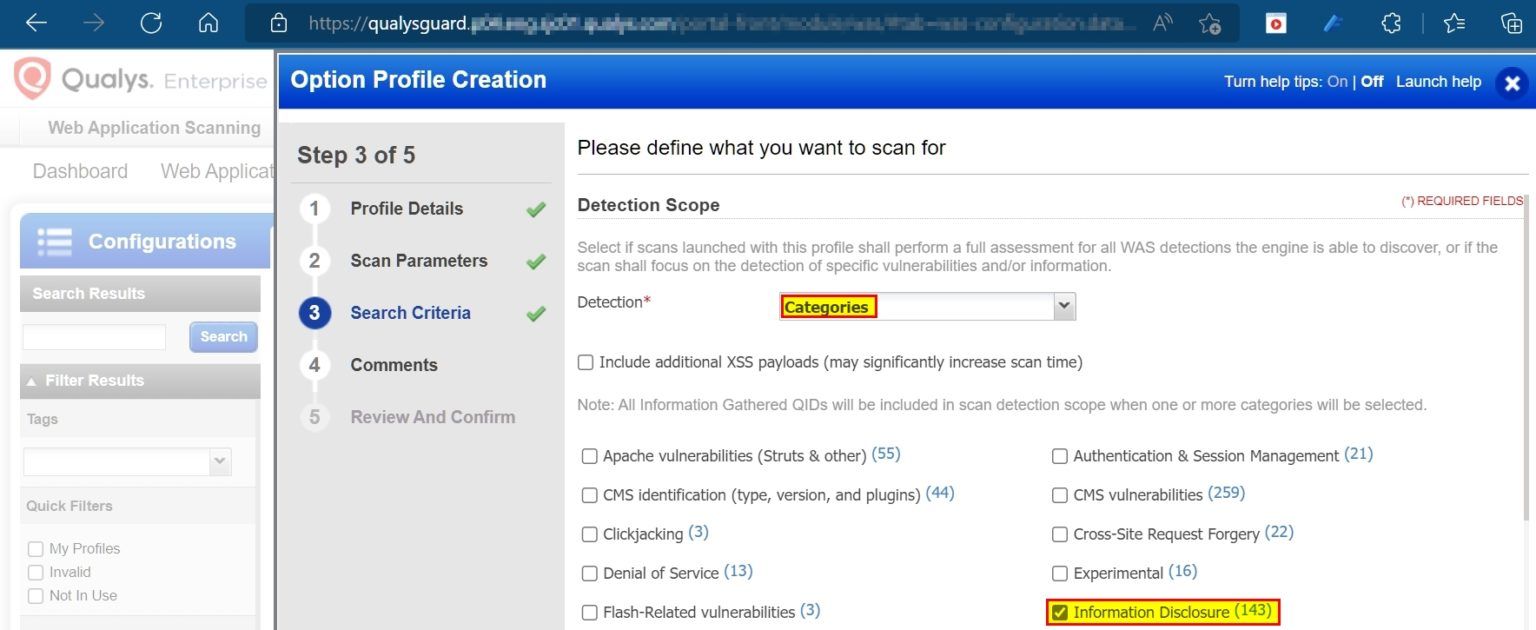The image size is (1536, 630).
Task: Open Launch help
Action: coord(1438,81)
